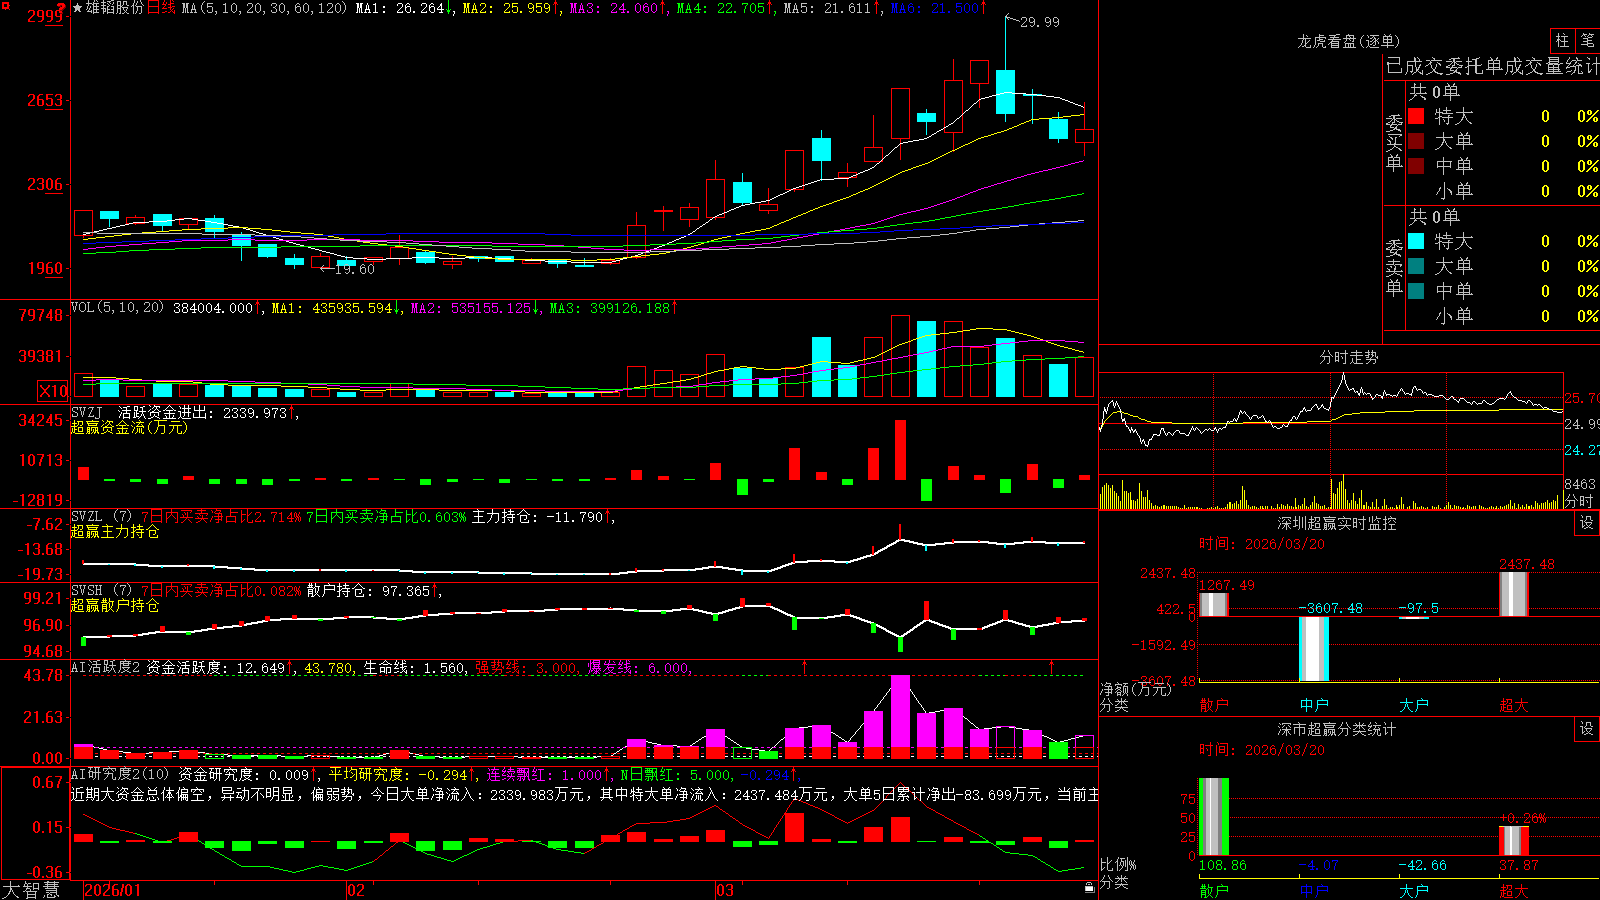The width and height of the screenshot is (1600, 900).
Task: Click the red 超大 37.87 bar in 分类统计
Action: pyautogui.click(x=1514, y=841)
